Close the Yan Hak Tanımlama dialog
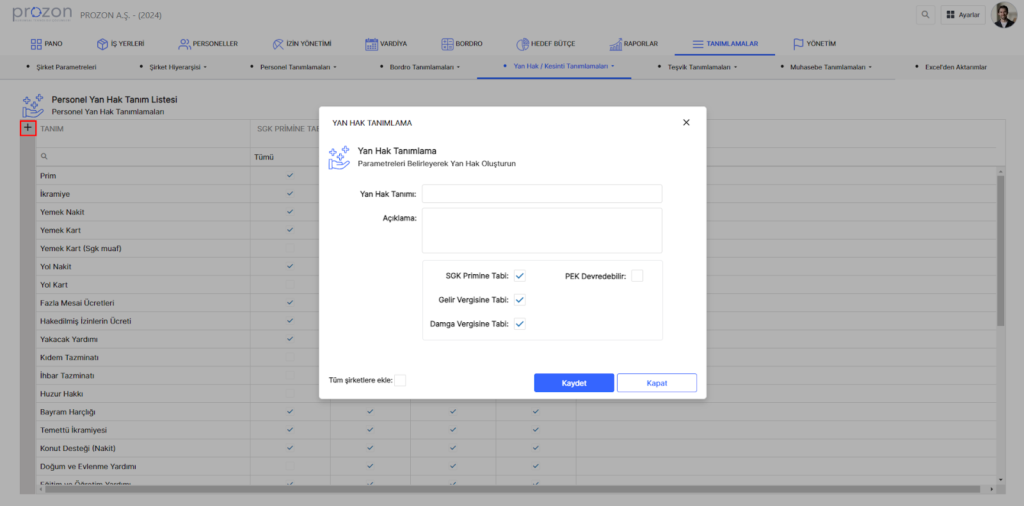Screen dimensions: 1024x506 pos(686,122)
